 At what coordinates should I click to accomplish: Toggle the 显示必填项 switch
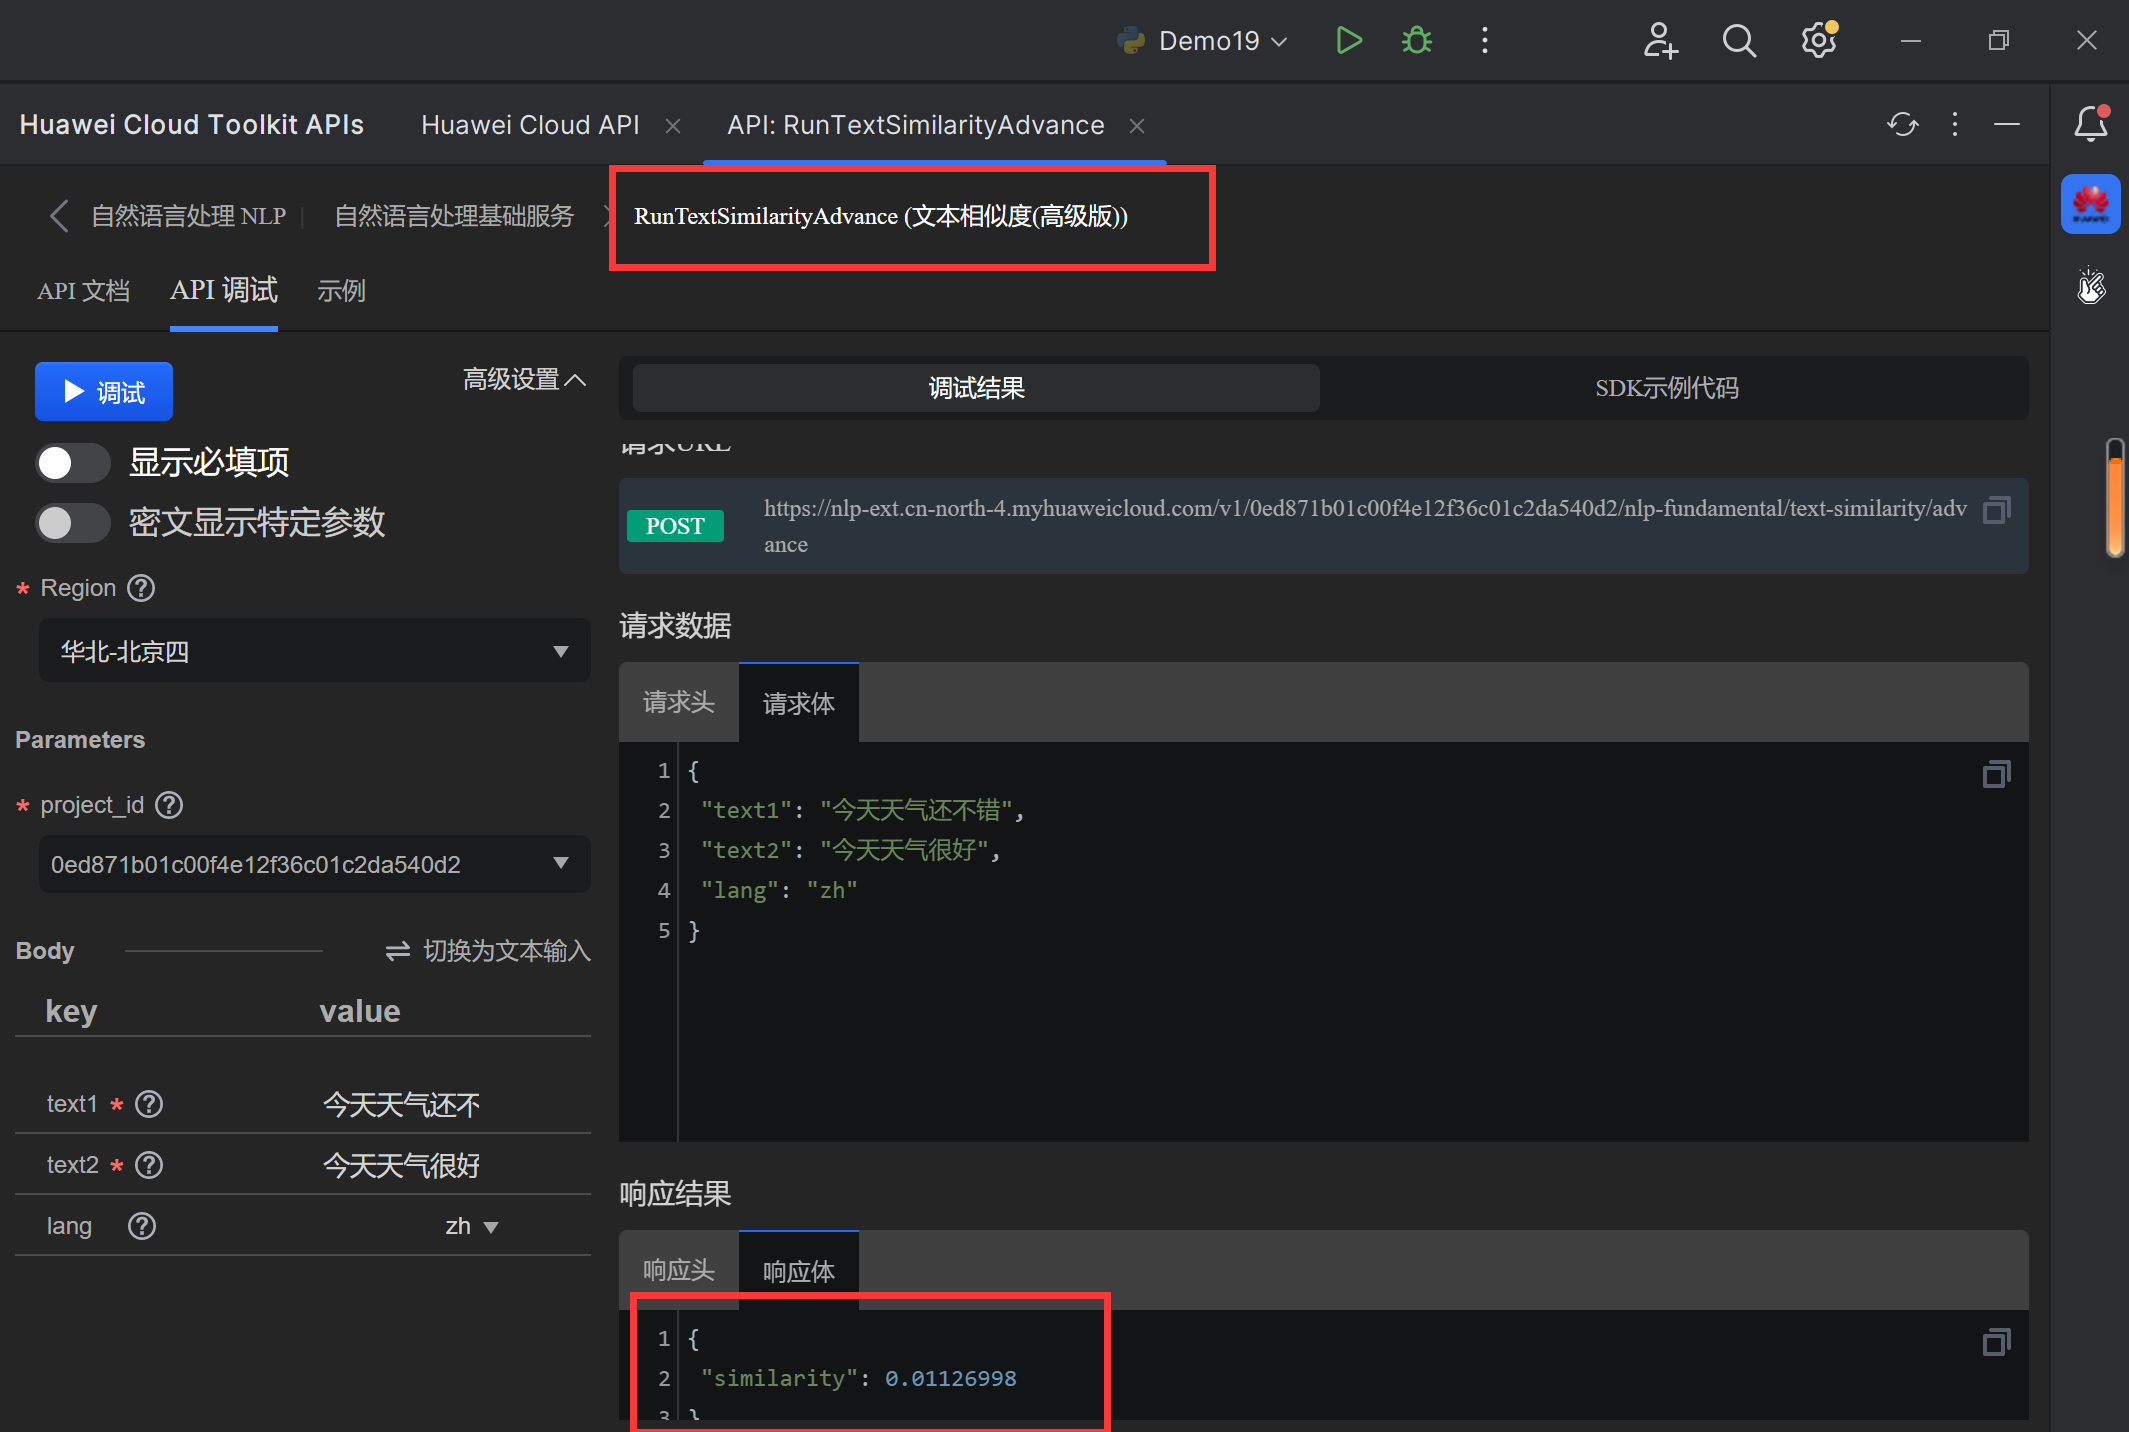(72, 463)
